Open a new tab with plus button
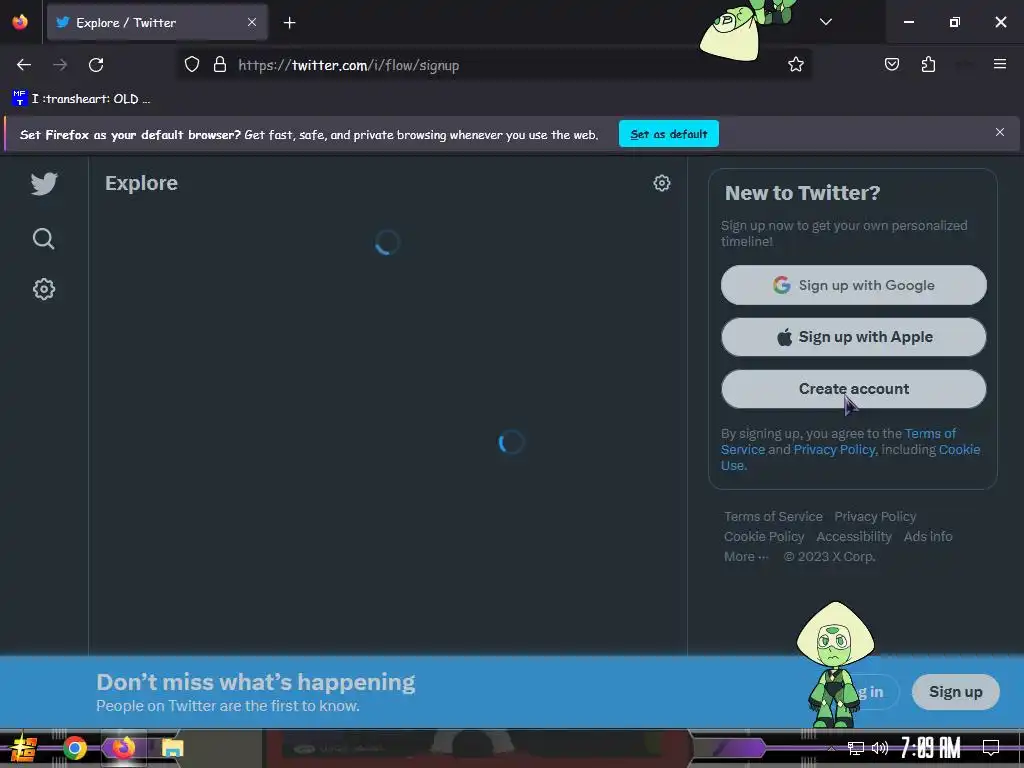This screenshot has width=1024, height=768. click(x=289, y=23)
